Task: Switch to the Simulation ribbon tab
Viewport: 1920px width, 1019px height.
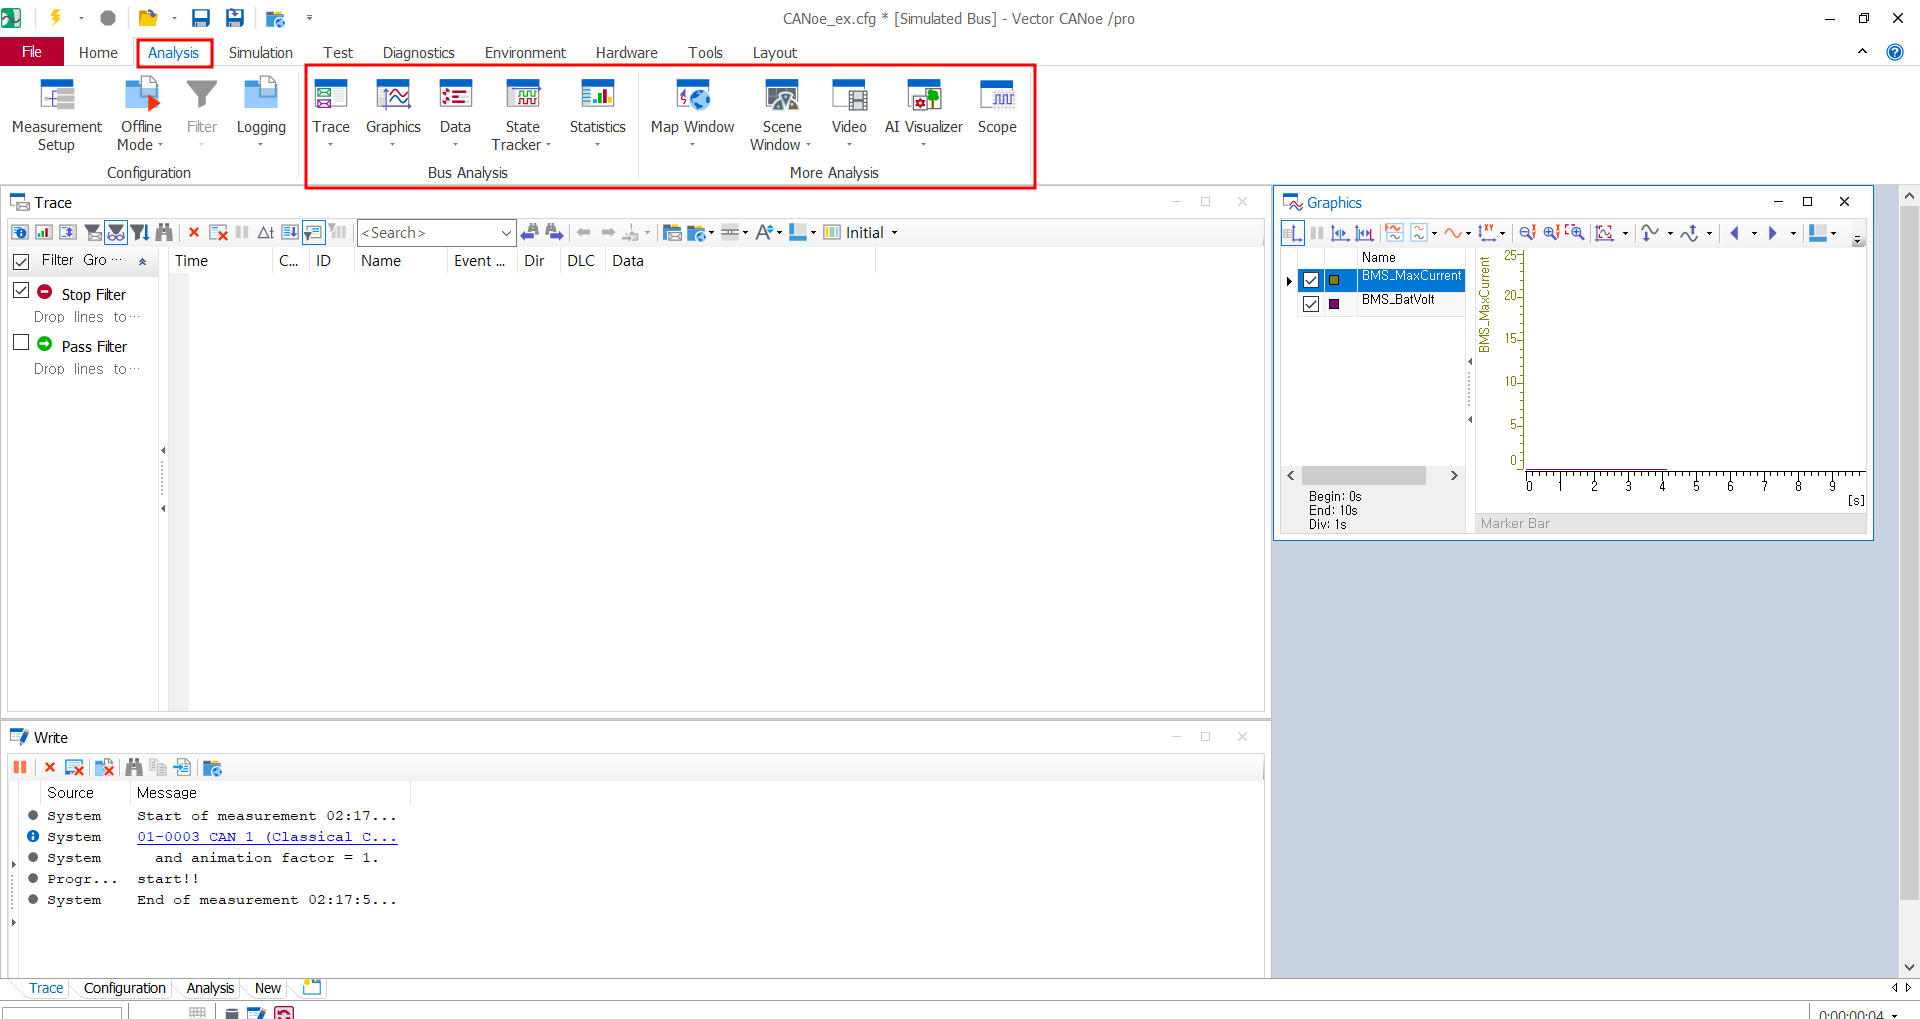Action: (260, 52)
